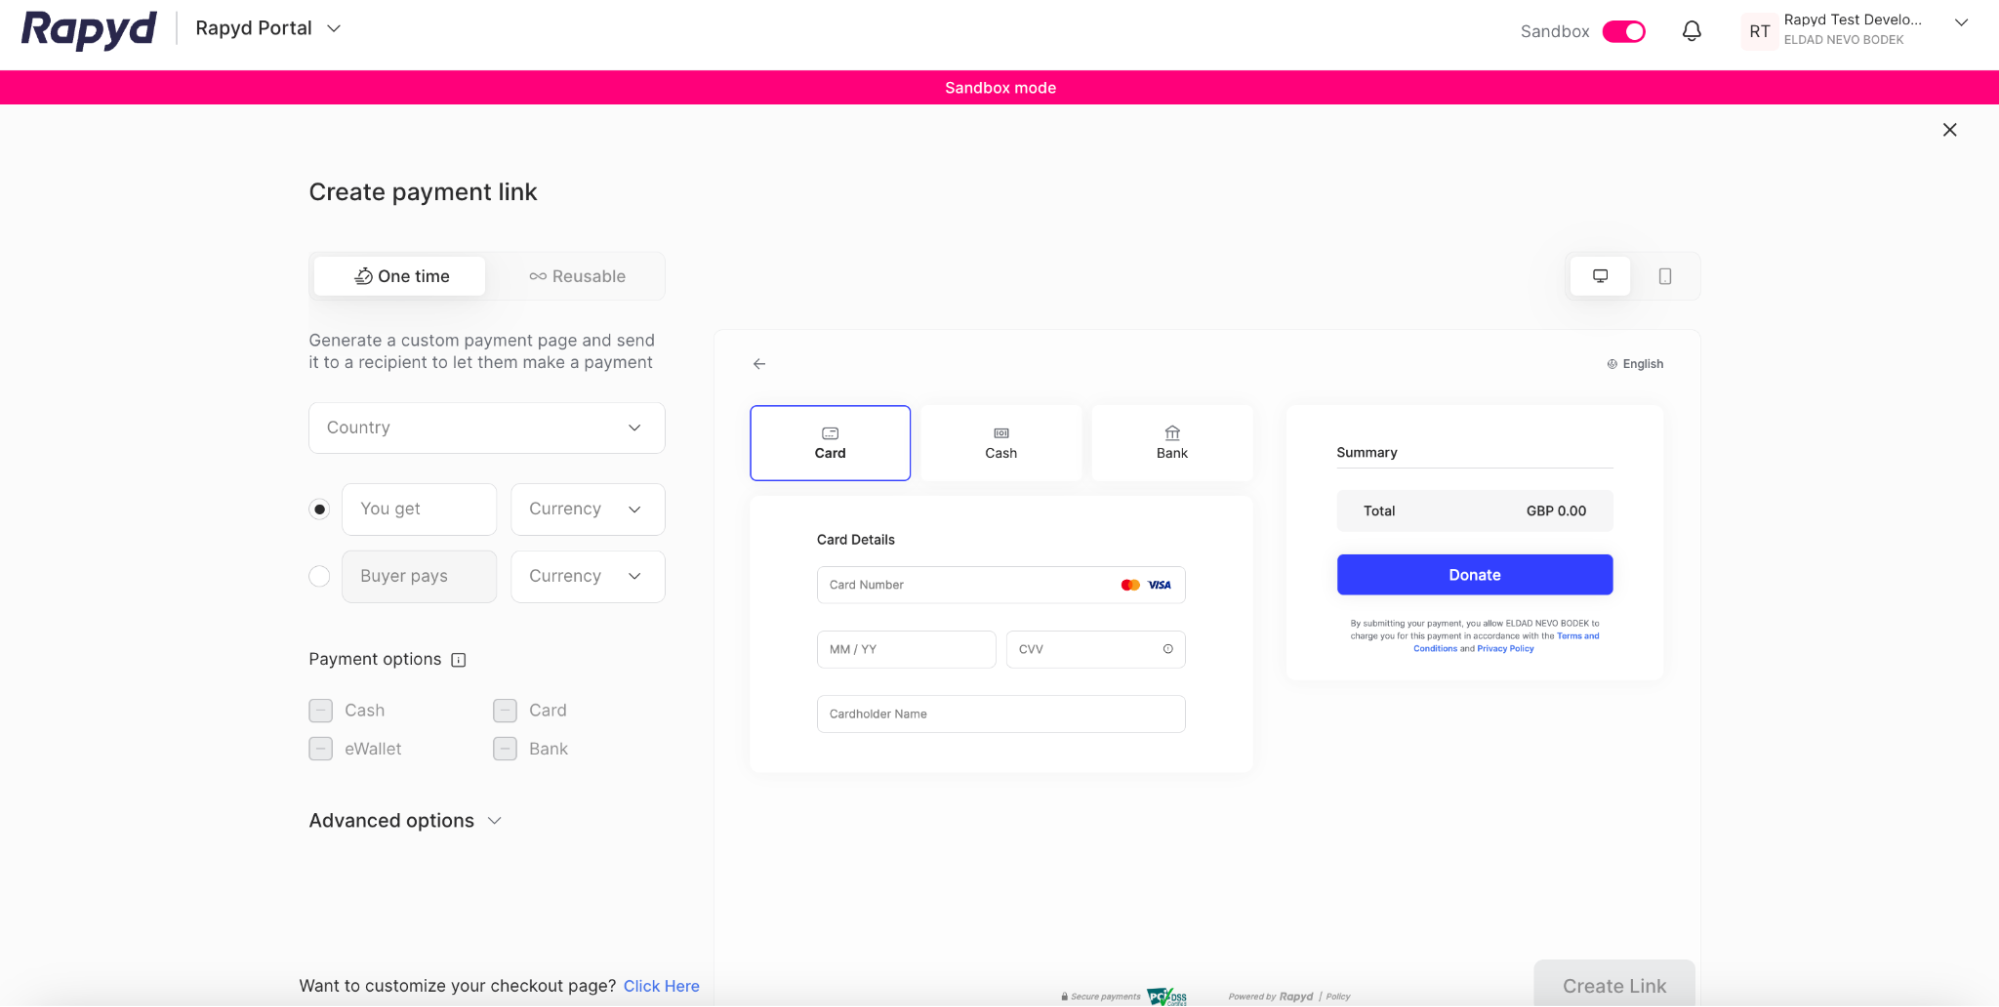Image resolution: width=1999 pixels, height=1007 pixels.
Task: Change language via English selector
Action: click(x=1635, y=363)
